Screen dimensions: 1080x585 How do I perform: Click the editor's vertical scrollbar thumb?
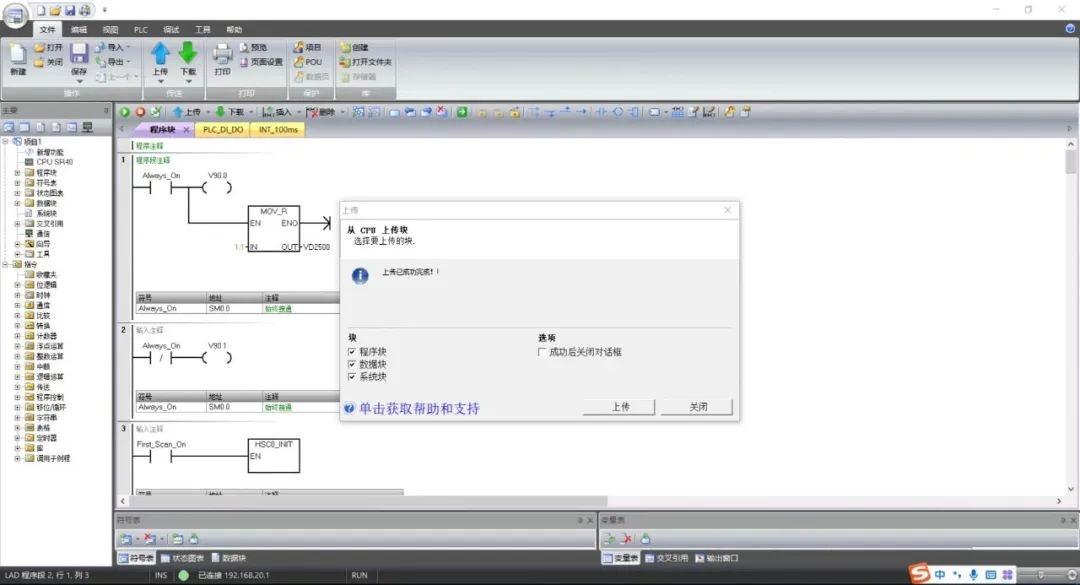pos(1071,164)
